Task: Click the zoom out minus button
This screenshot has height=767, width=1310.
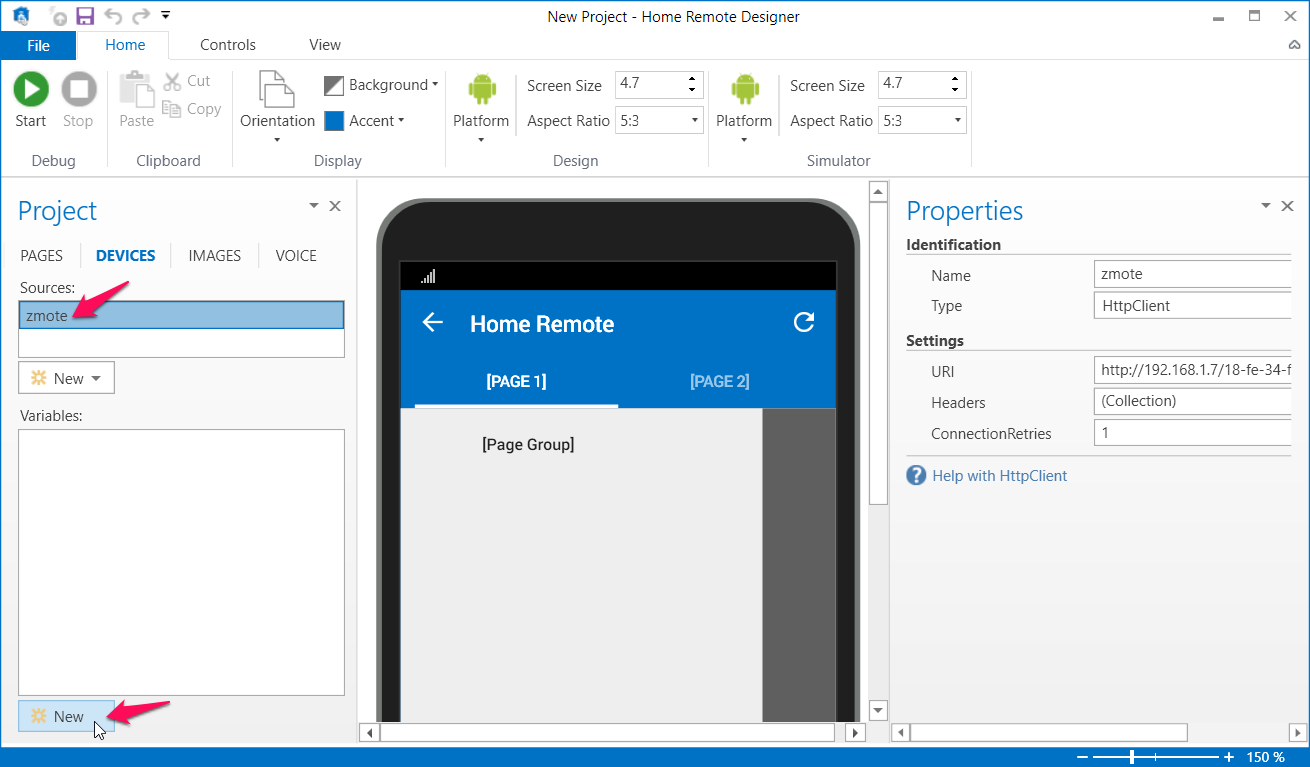Action: 1082,757
